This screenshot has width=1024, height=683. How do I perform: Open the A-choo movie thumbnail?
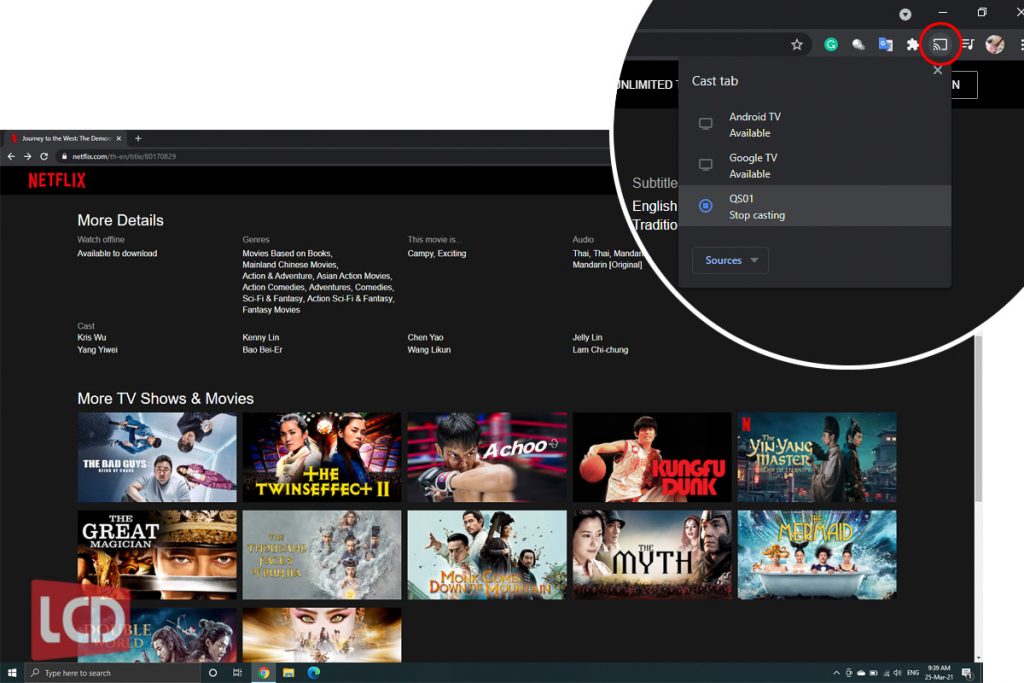coord(487,457)
